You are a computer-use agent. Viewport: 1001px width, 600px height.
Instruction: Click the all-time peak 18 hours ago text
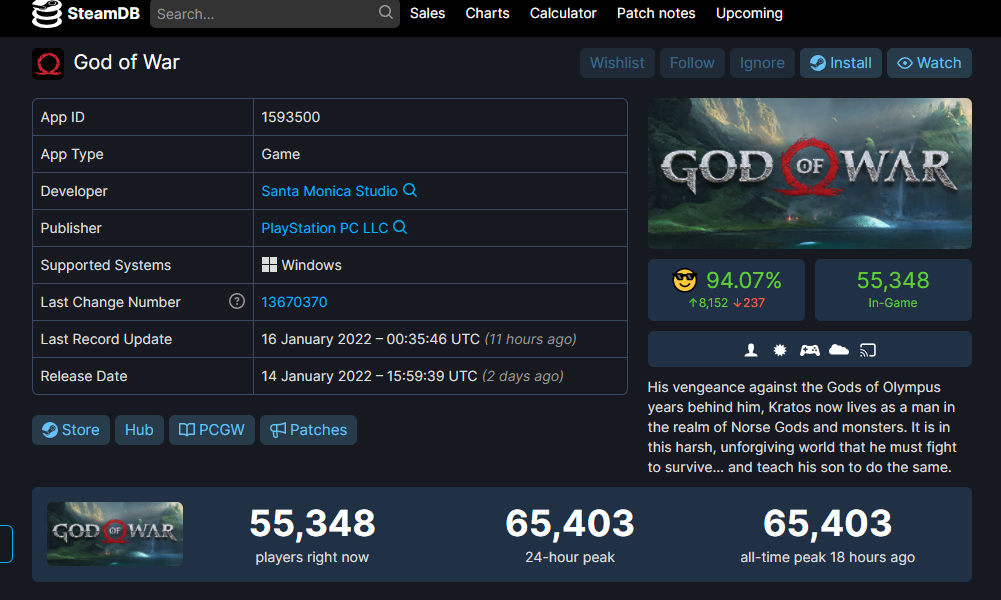pos(827,557)
